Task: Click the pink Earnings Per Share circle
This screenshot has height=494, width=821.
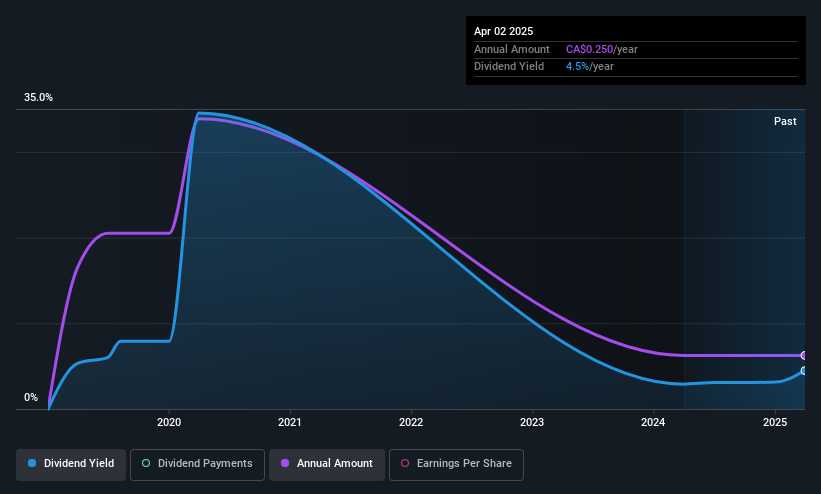Action: click(x=405, y=463)
